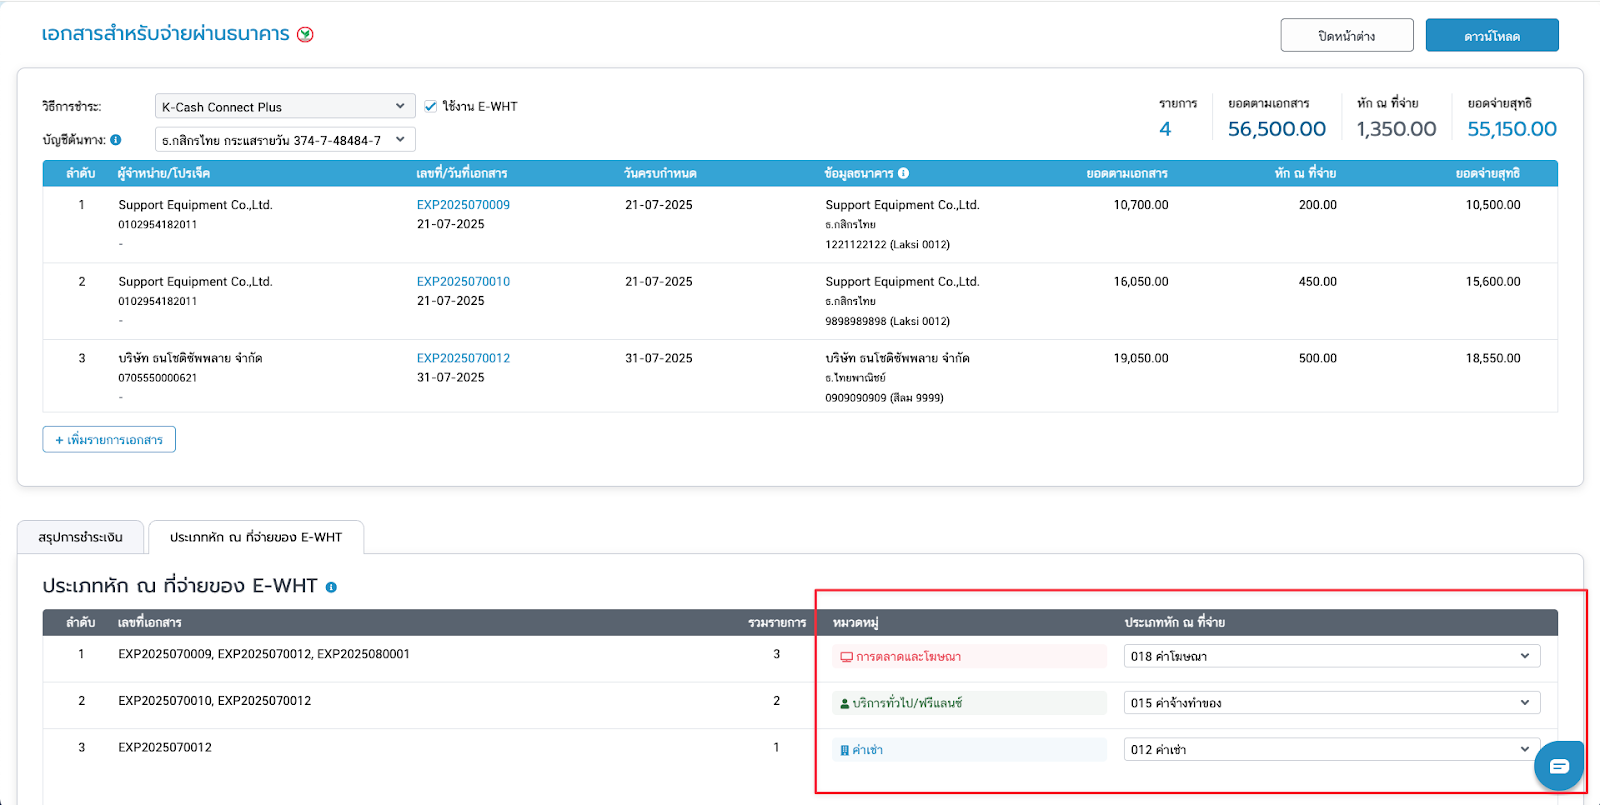Click the เพิ่มรายการเอกสาร add button
Viewport: 1600px width, 805px height.
click(109, 440)
